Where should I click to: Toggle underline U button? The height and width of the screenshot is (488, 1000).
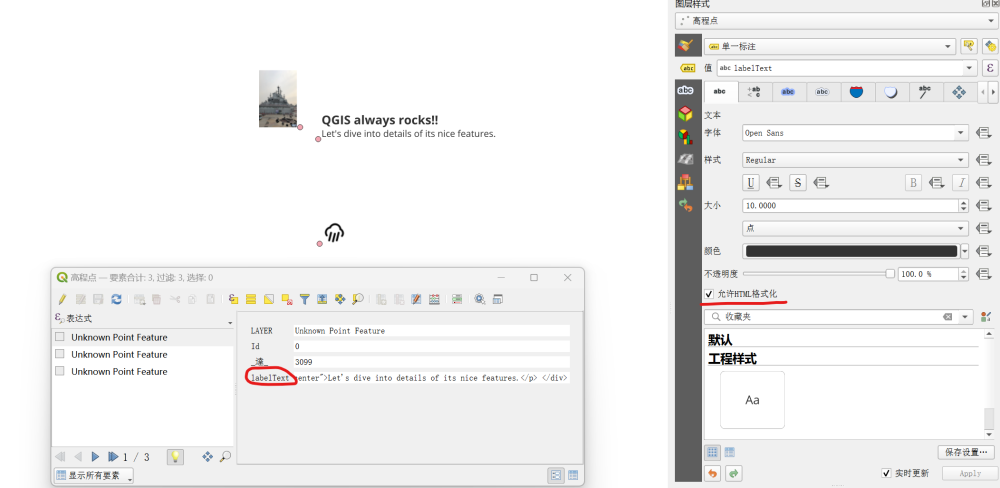pos(751,183)
